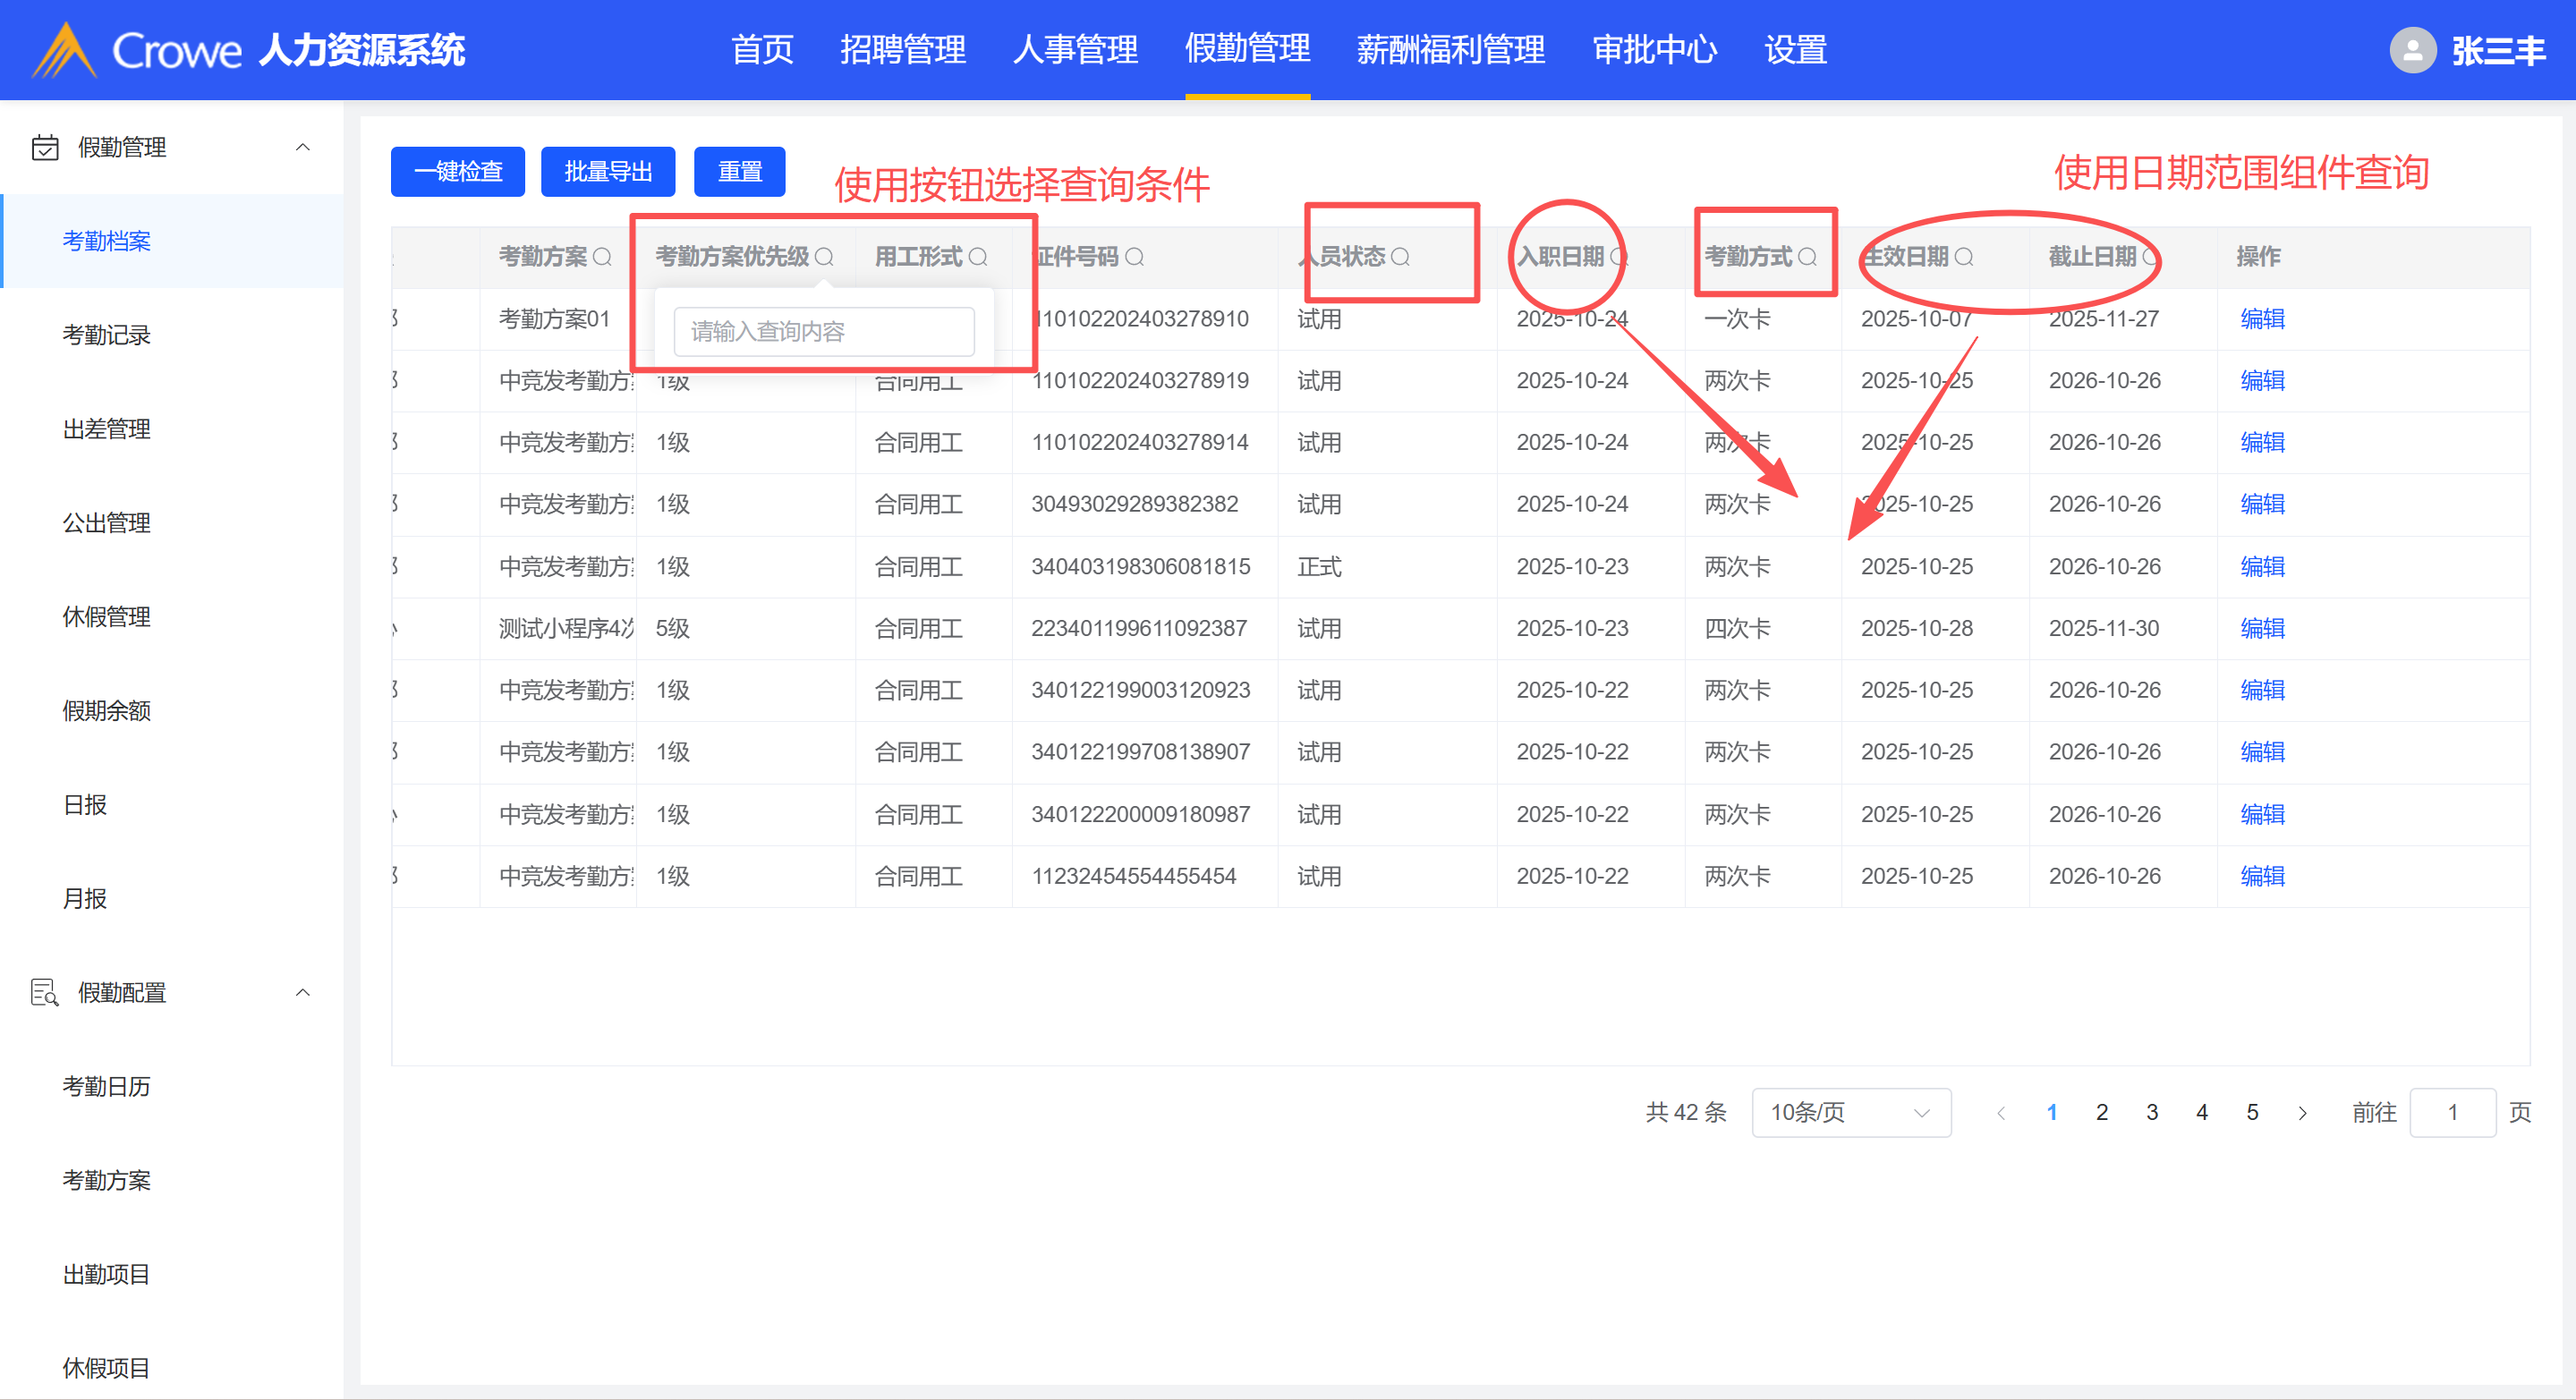Collapse the 假勤配置 sidebar group
Viewport: 2576px width, 1400px height.
pos(302,992)
